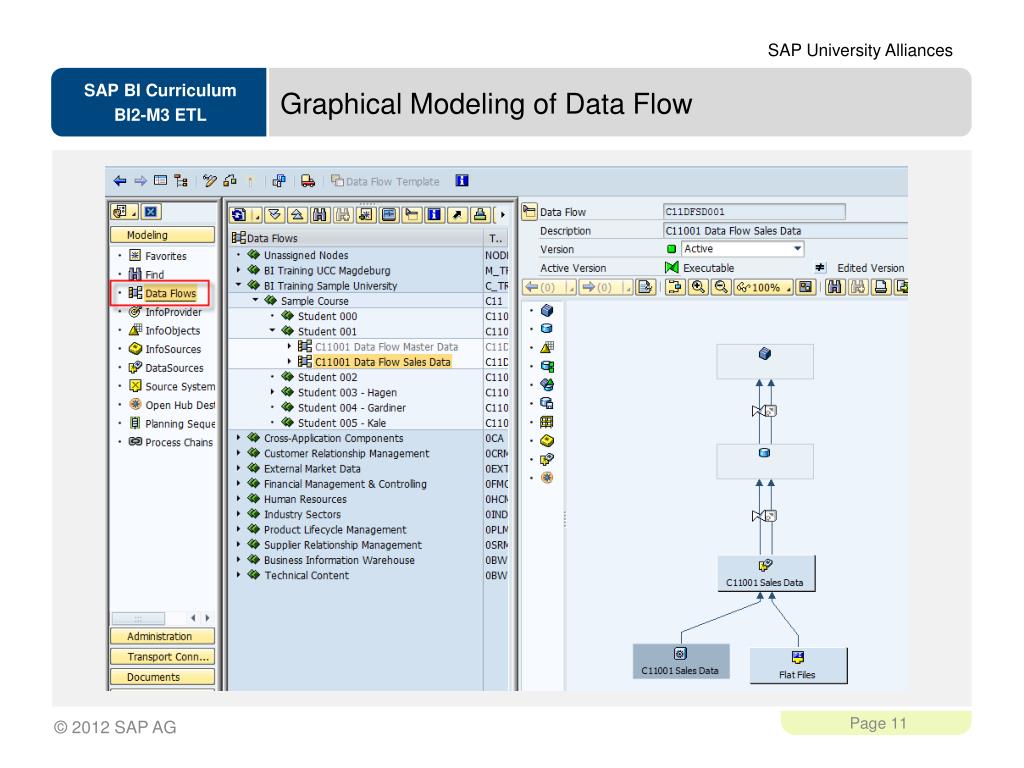This screenshot has width=1024, height=768.
Task: Collapse BI Training Sample University node
Action: pyautogui.click(x=238, y=285)
